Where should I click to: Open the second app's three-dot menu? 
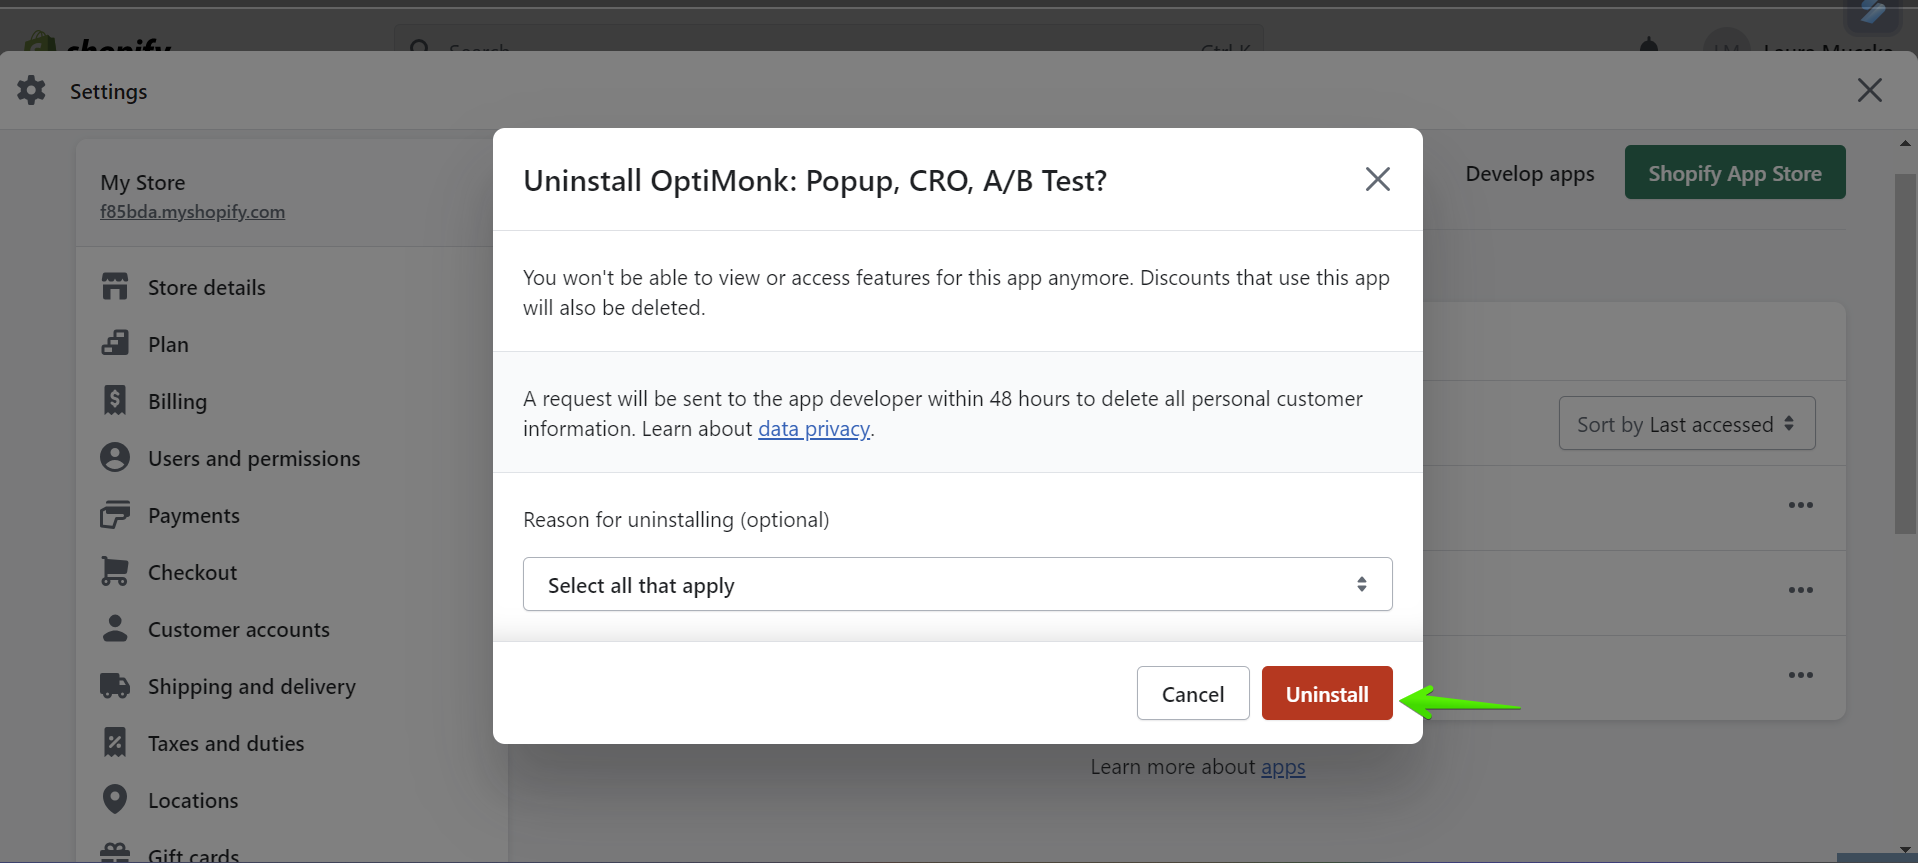point(1801,590)
